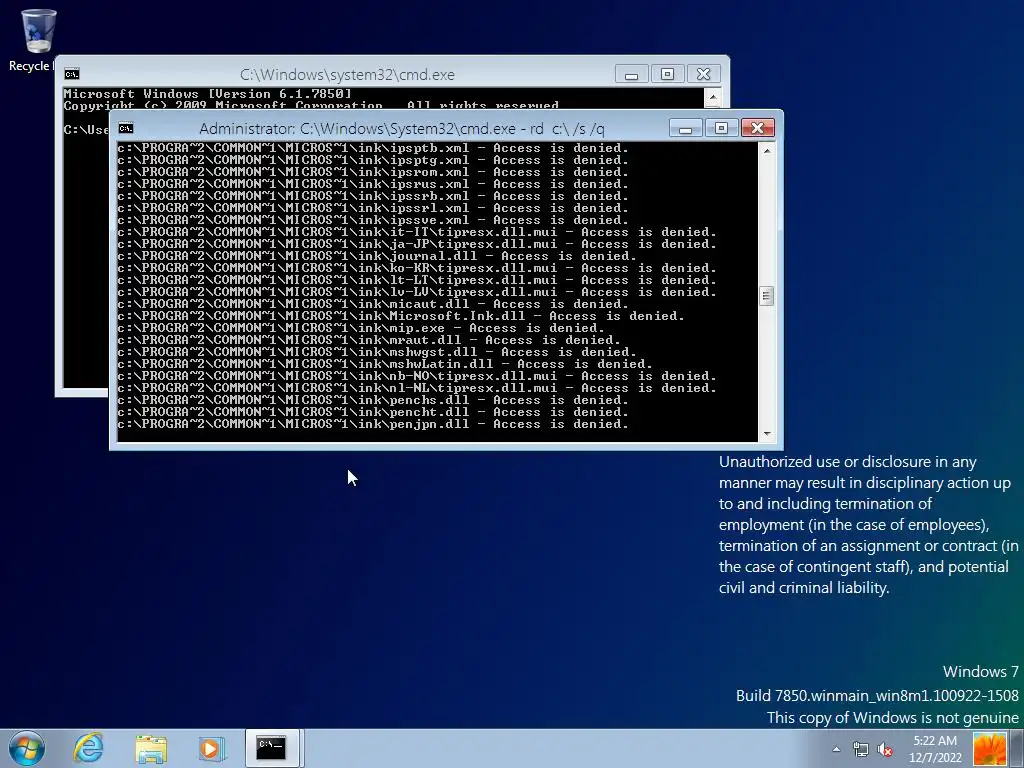This screenshot has height=768, width=1024.
Task: Click the muted volume tray icon
Action: coord(886,749)
